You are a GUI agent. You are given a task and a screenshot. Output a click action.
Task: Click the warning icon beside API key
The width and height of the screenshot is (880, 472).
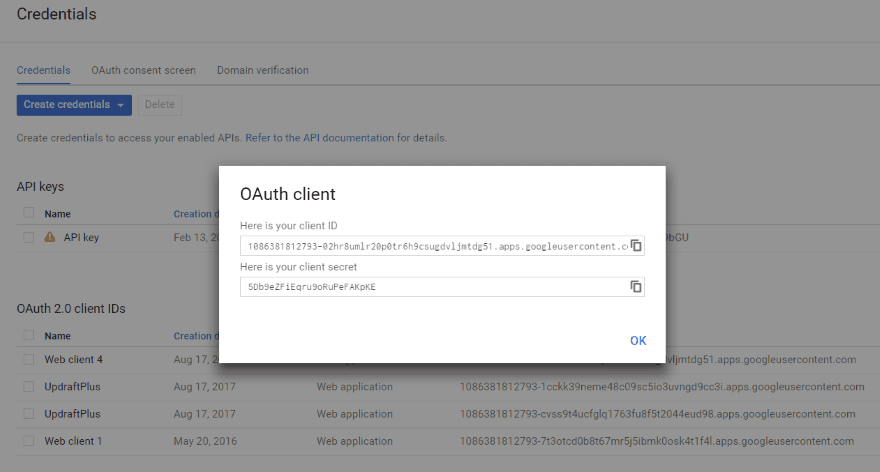coord(50,237)
